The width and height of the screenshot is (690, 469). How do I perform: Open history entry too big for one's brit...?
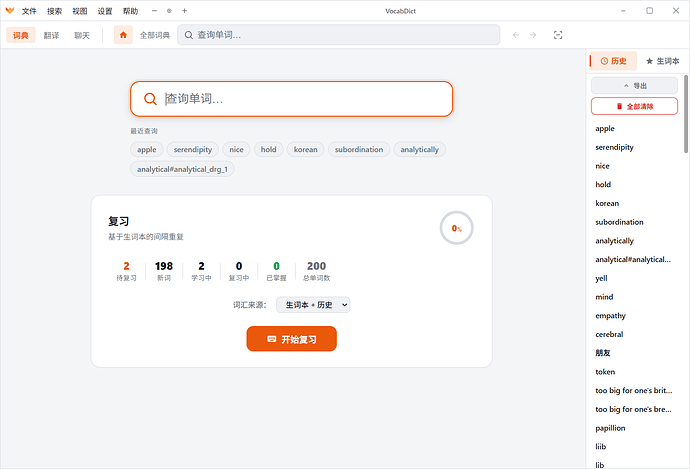click(634, 391)
